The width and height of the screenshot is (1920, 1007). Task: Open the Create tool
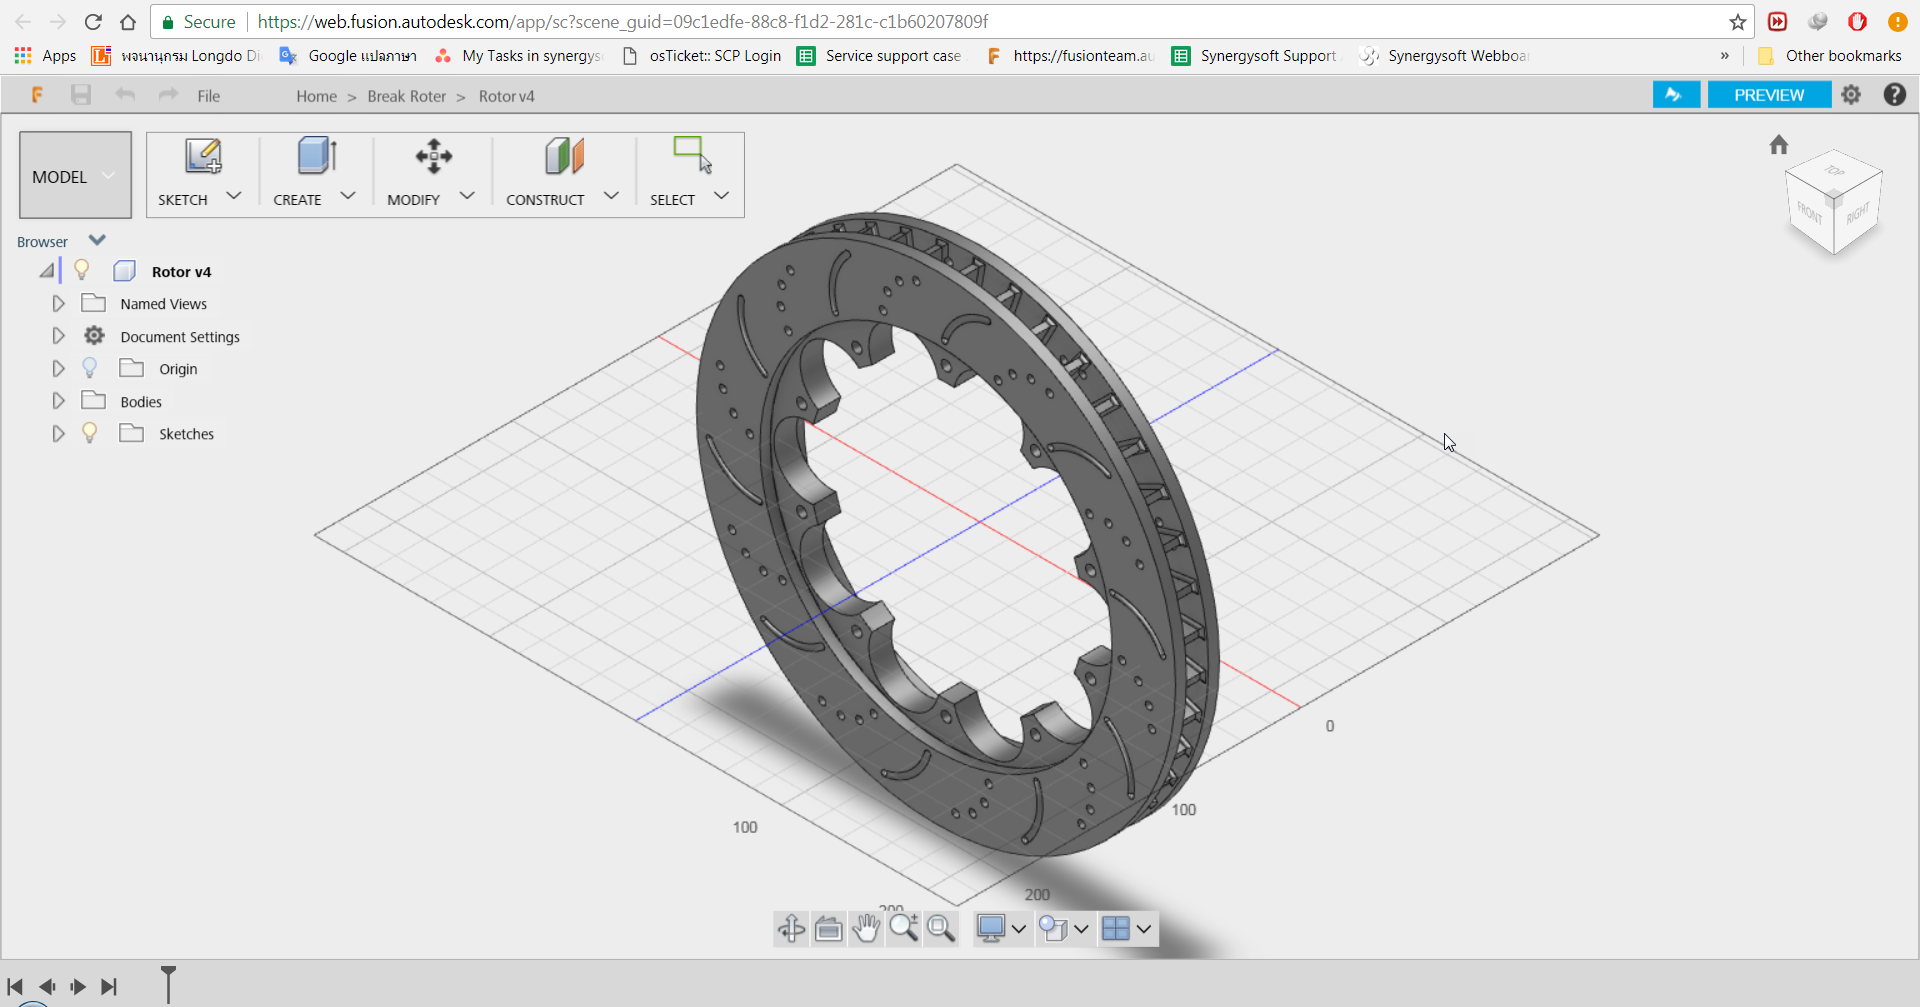[x=313, y=156]
